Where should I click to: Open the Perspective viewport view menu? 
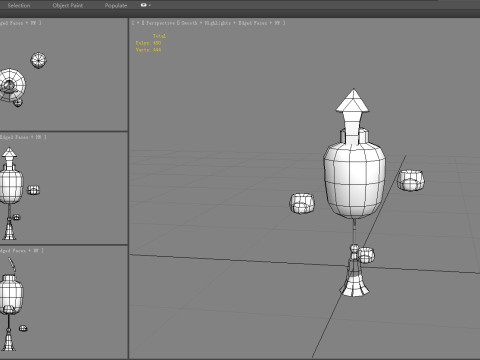coord(160,23)
